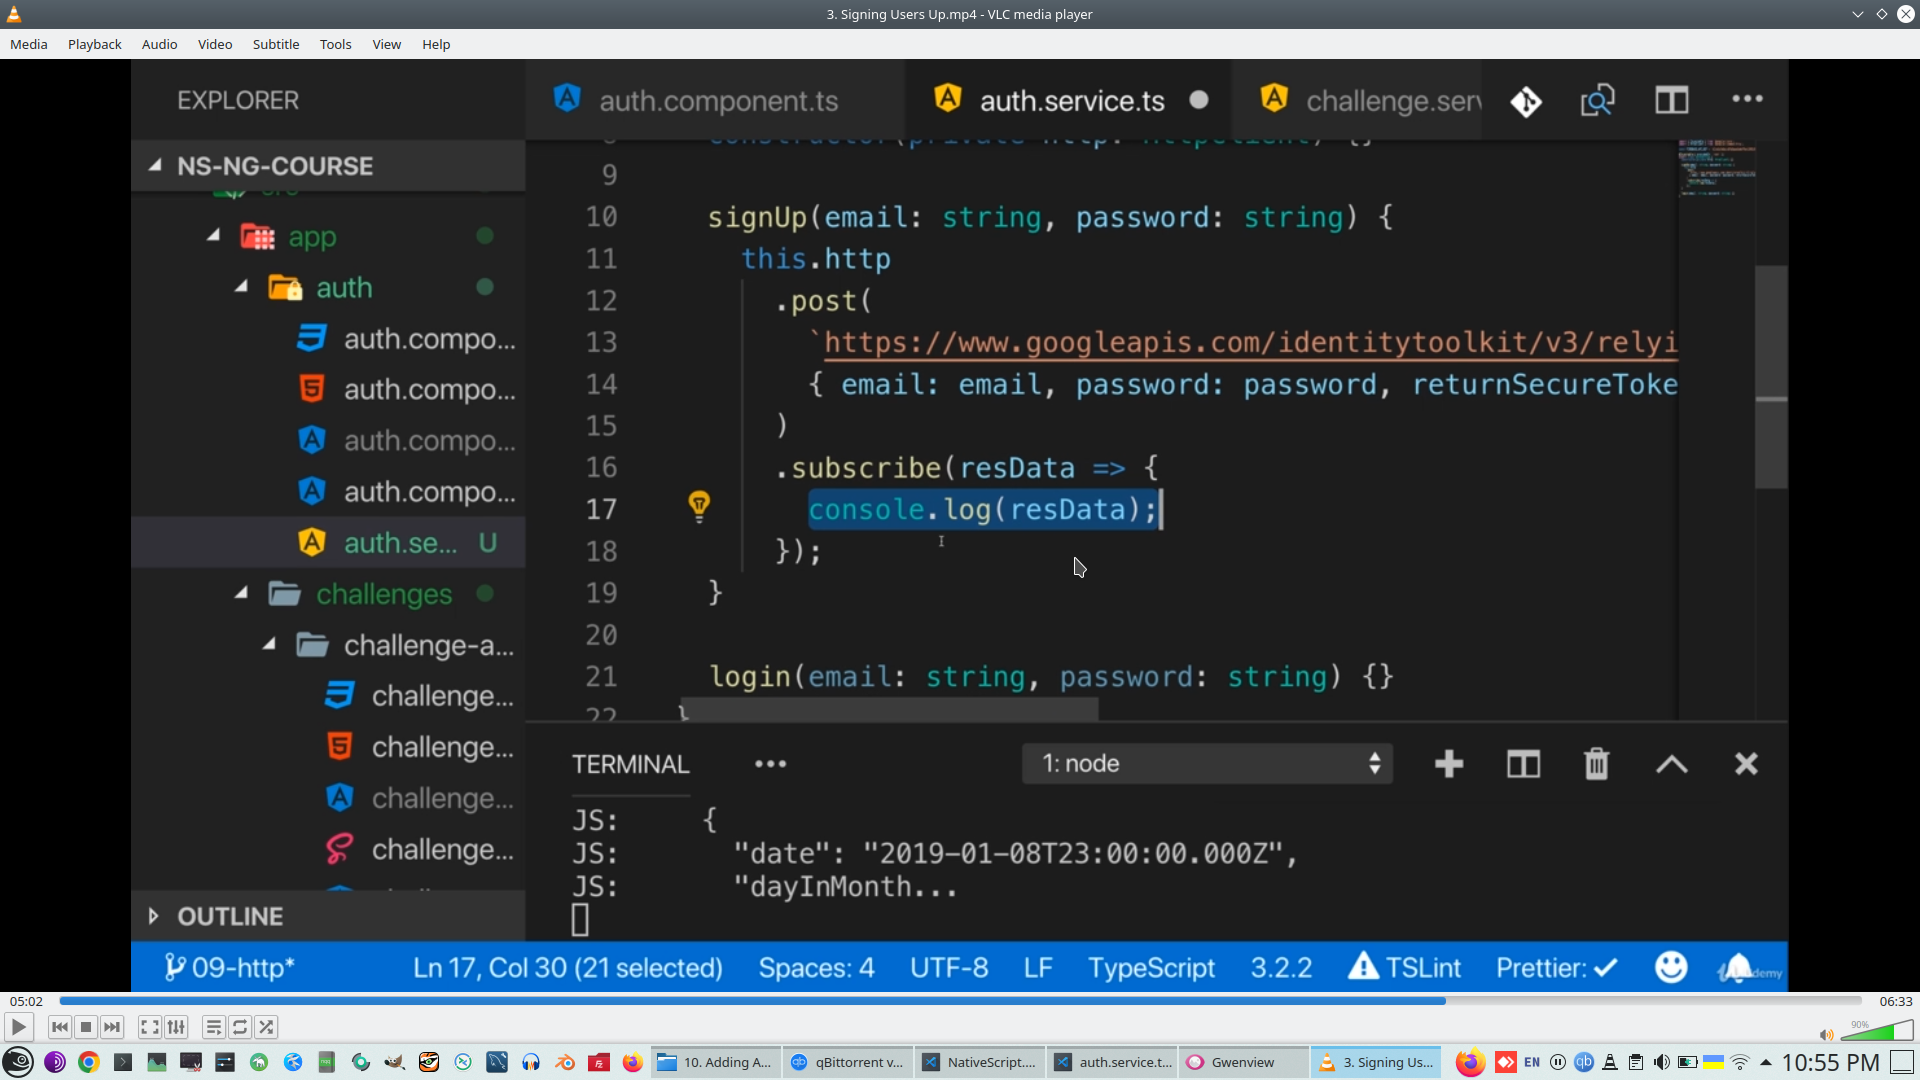The width and height of the screenshot is (1920, 1080).
Task: Stop playback with the stop button
Action: click(86, 1027)
